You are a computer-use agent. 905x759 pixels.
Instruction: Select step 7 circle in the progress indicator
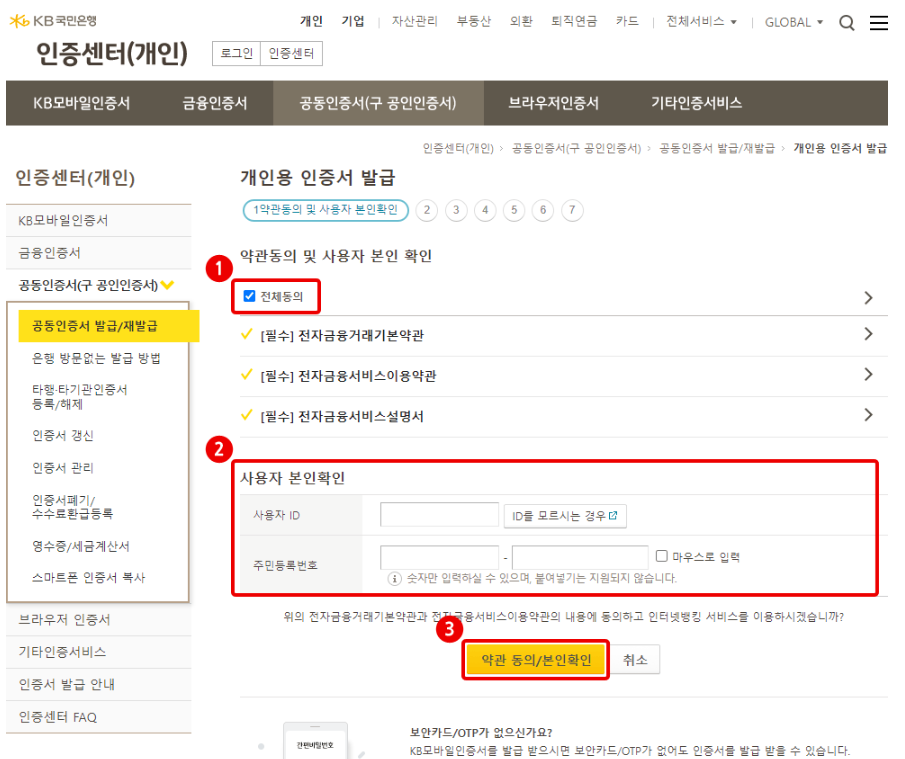pyautogui.click(x=572, y=210)
